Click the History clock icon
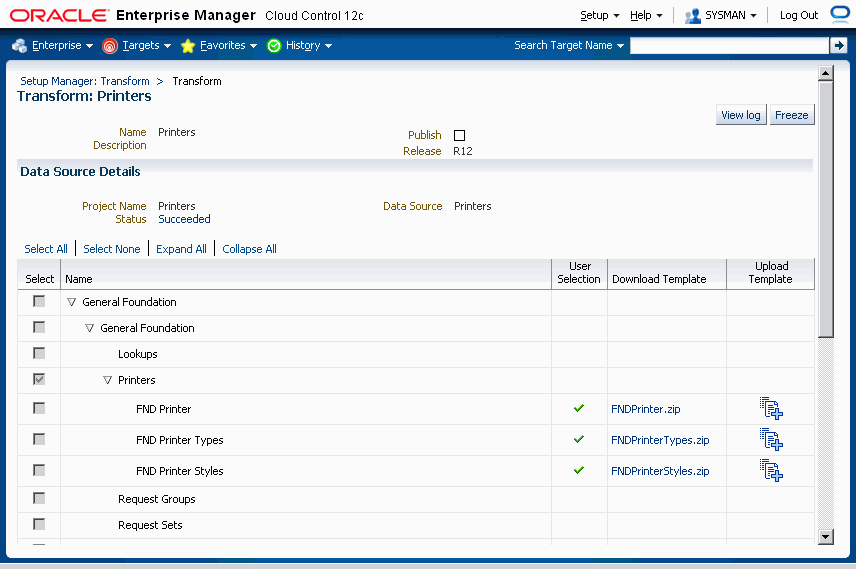Viewport: 856px width, 569px height. click(274, 46)
